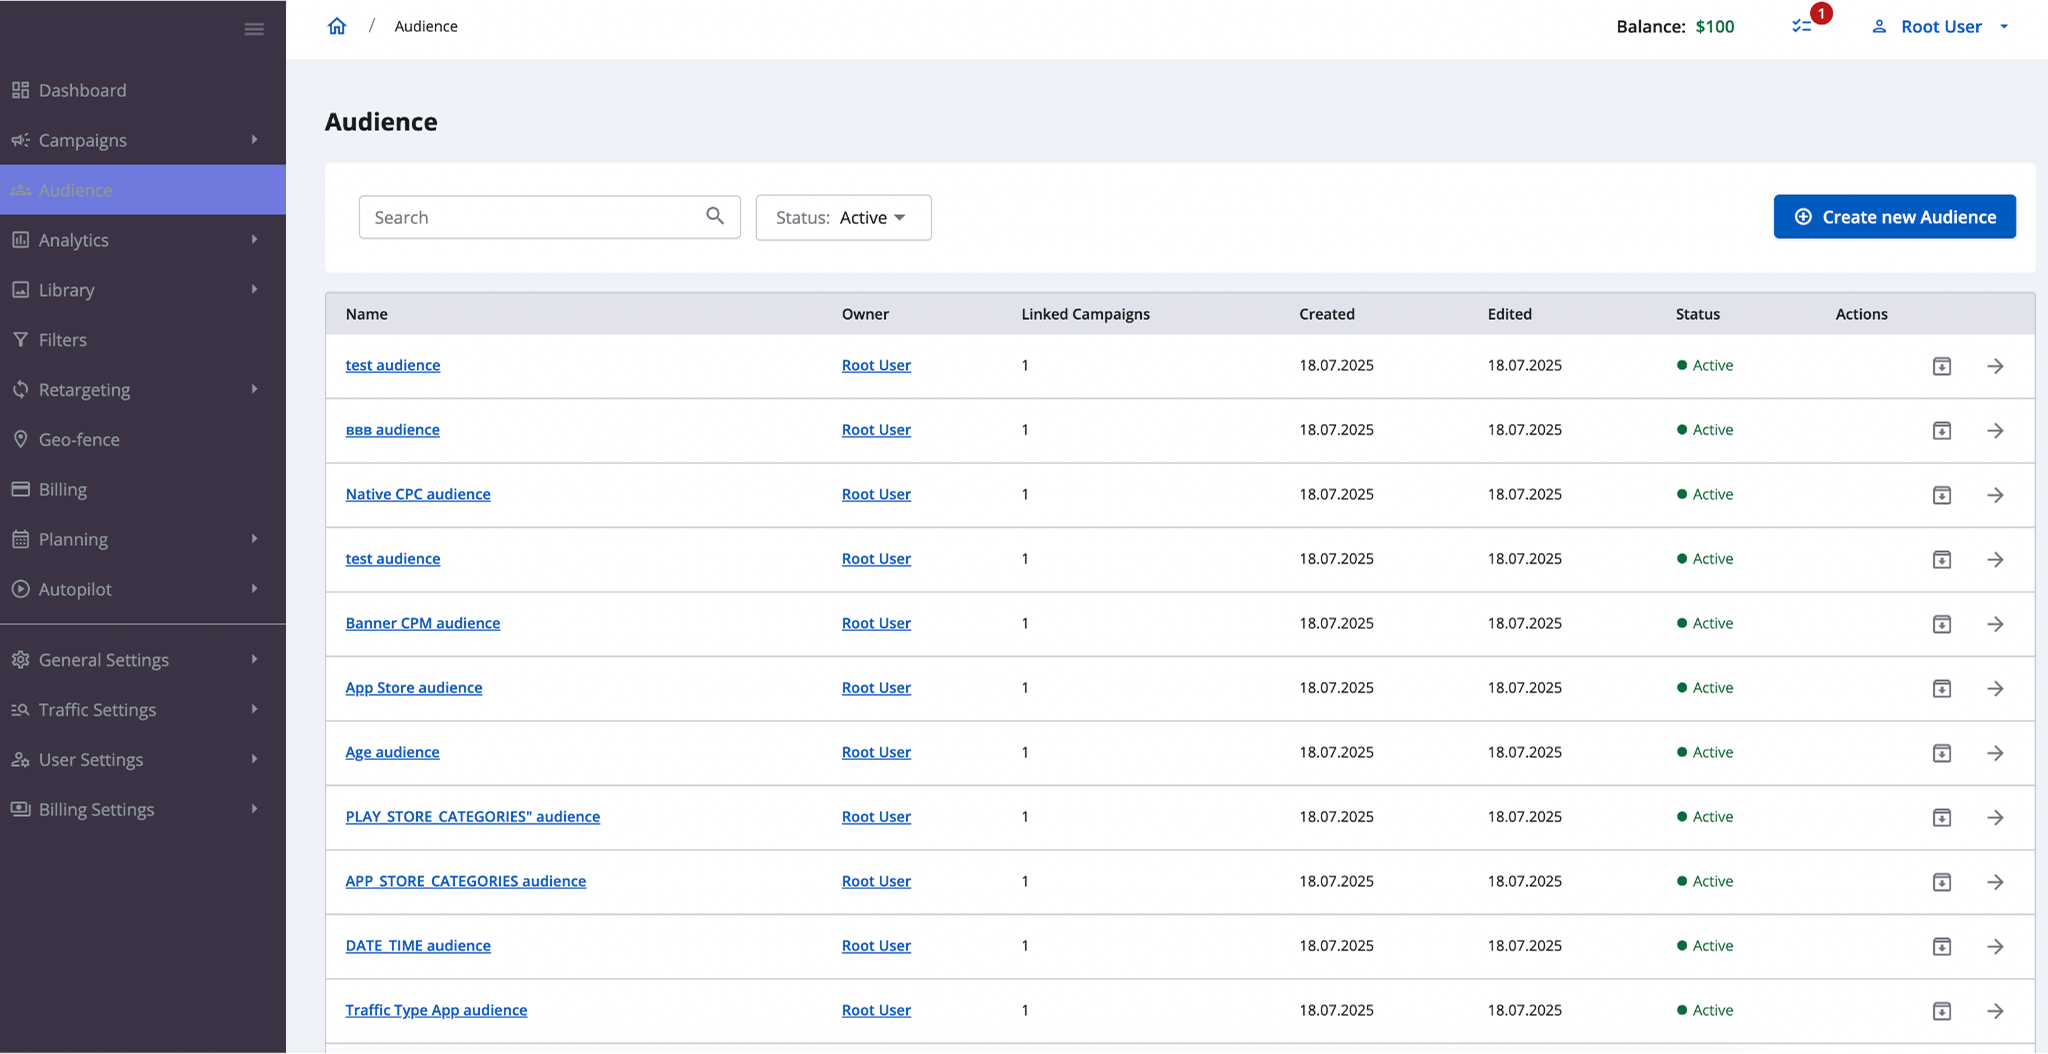The width and height of the screenshot is (2048, 1054).
Task: Collapse sidebar using hamburger menu icon
Action: pyautogui.click(x=254, y=29)
